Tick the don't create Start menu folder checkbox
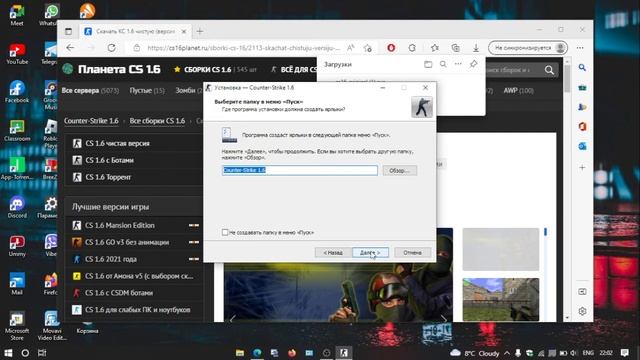 point(225,232)
